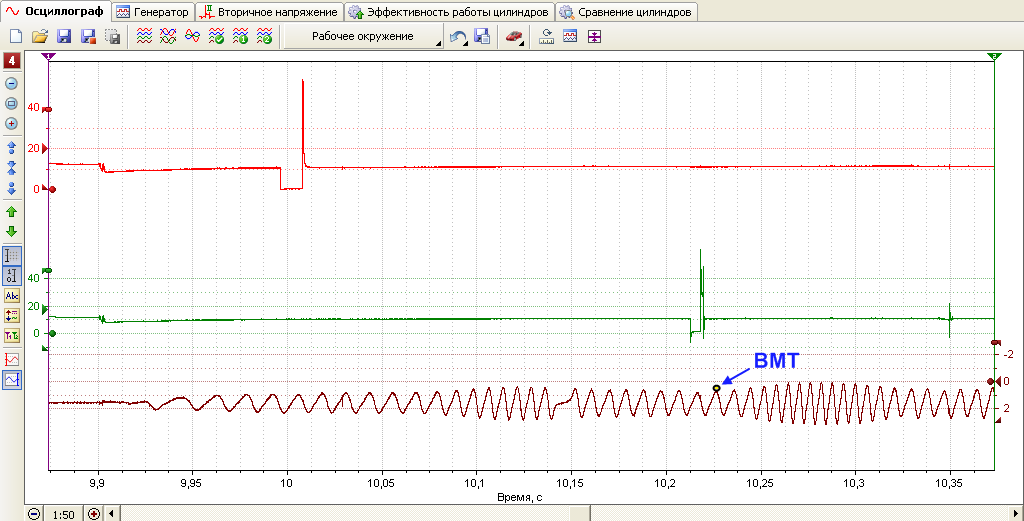Toggle the yellow measurement arrows button

(x=12, y=316)
